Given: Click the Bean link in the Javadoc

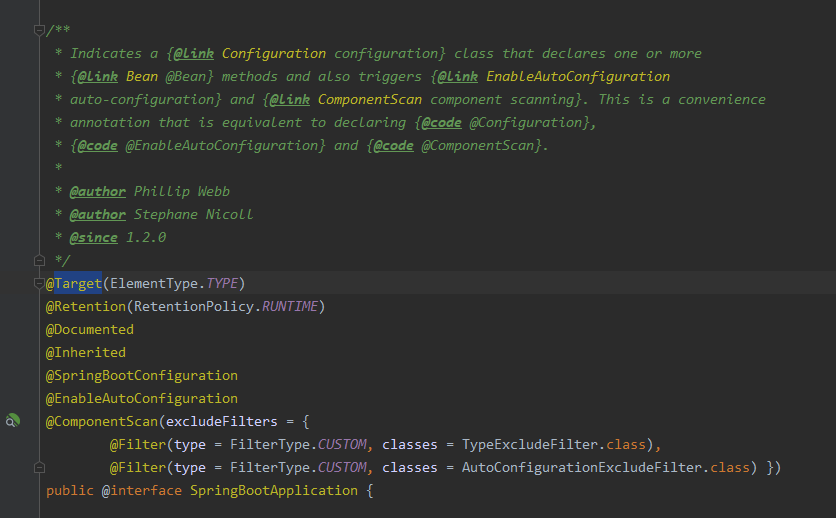Looking at the screenshot, I should tap(142, 76).
